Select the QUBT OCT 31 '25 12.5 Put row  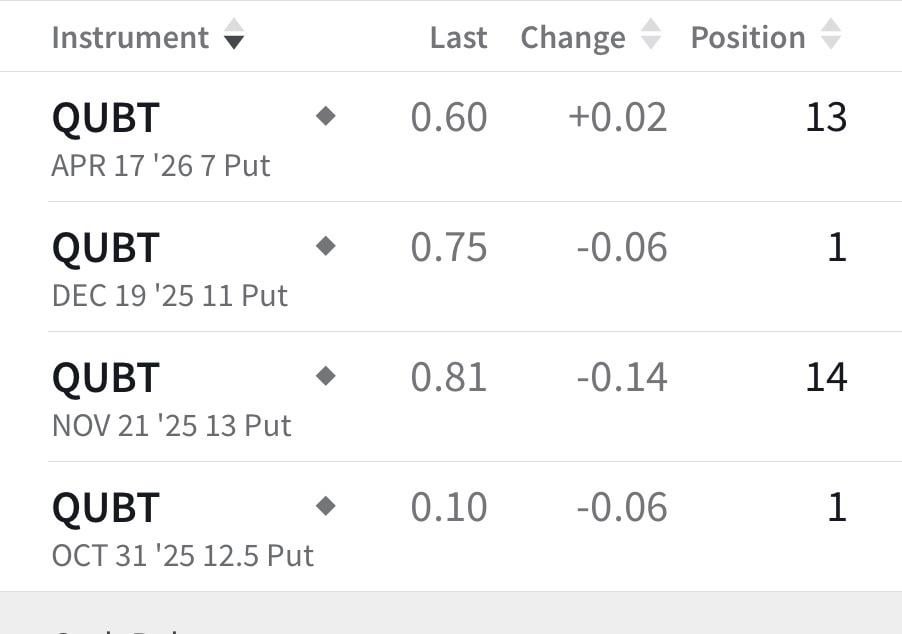[182, 528]
